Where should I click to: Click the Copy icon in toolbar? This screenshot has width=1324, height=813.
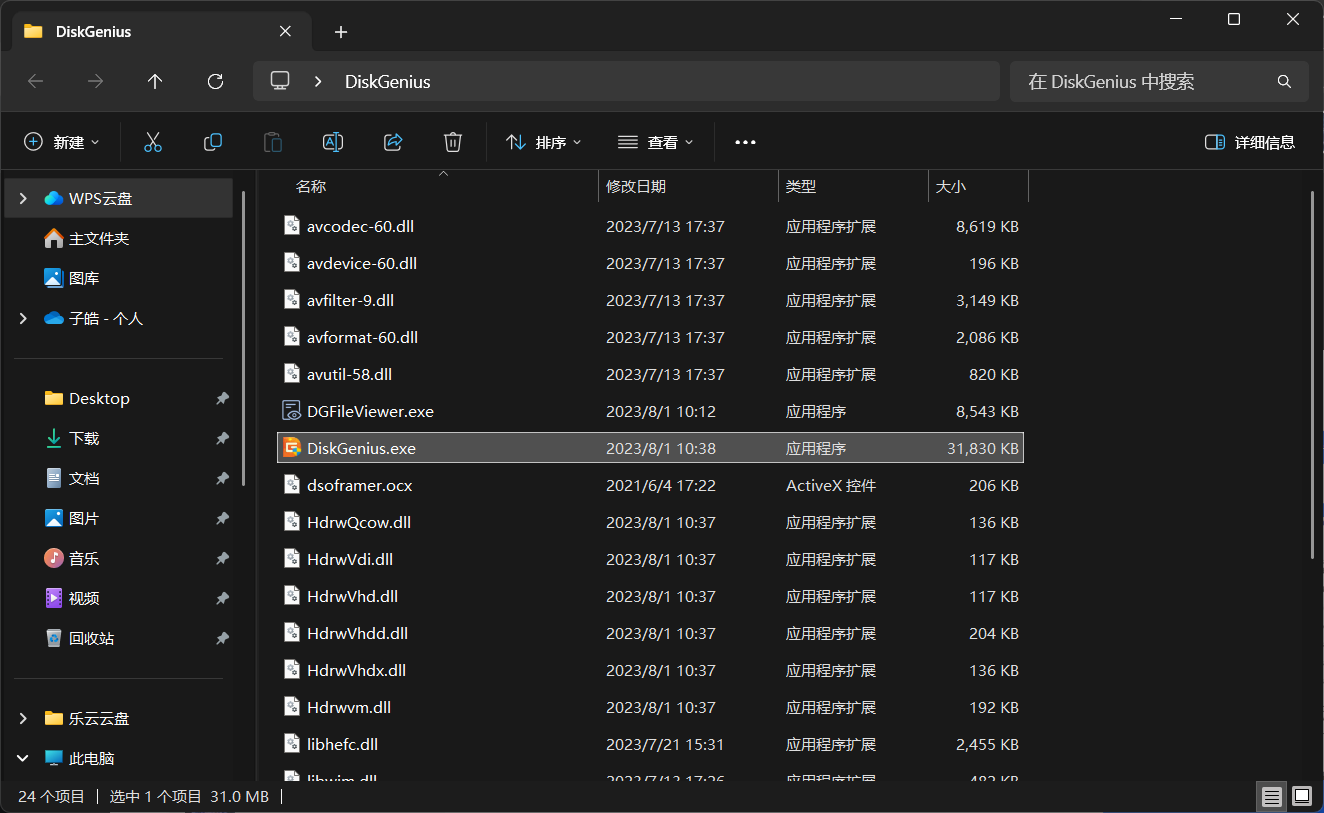click(213, 142)
